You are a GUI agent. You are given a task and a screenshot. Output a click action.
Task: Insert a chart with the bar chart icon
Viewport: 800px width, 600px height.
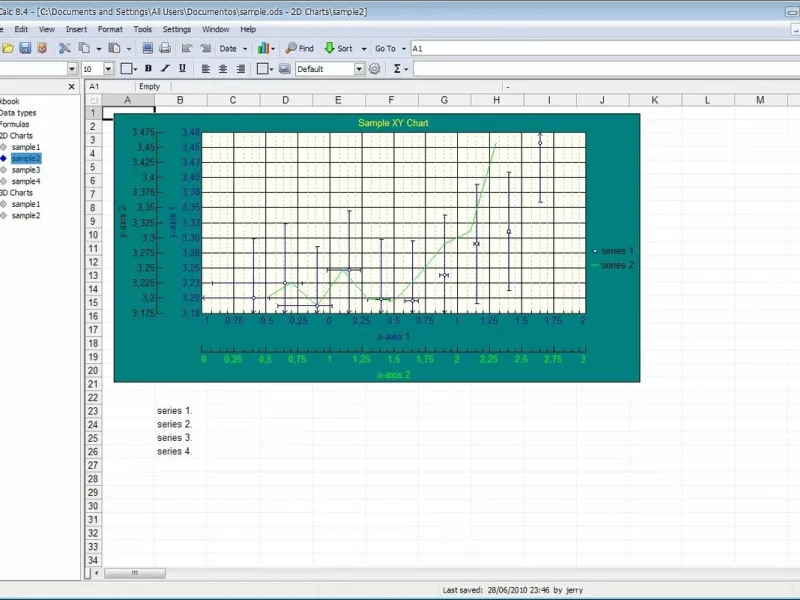[263, 48]
